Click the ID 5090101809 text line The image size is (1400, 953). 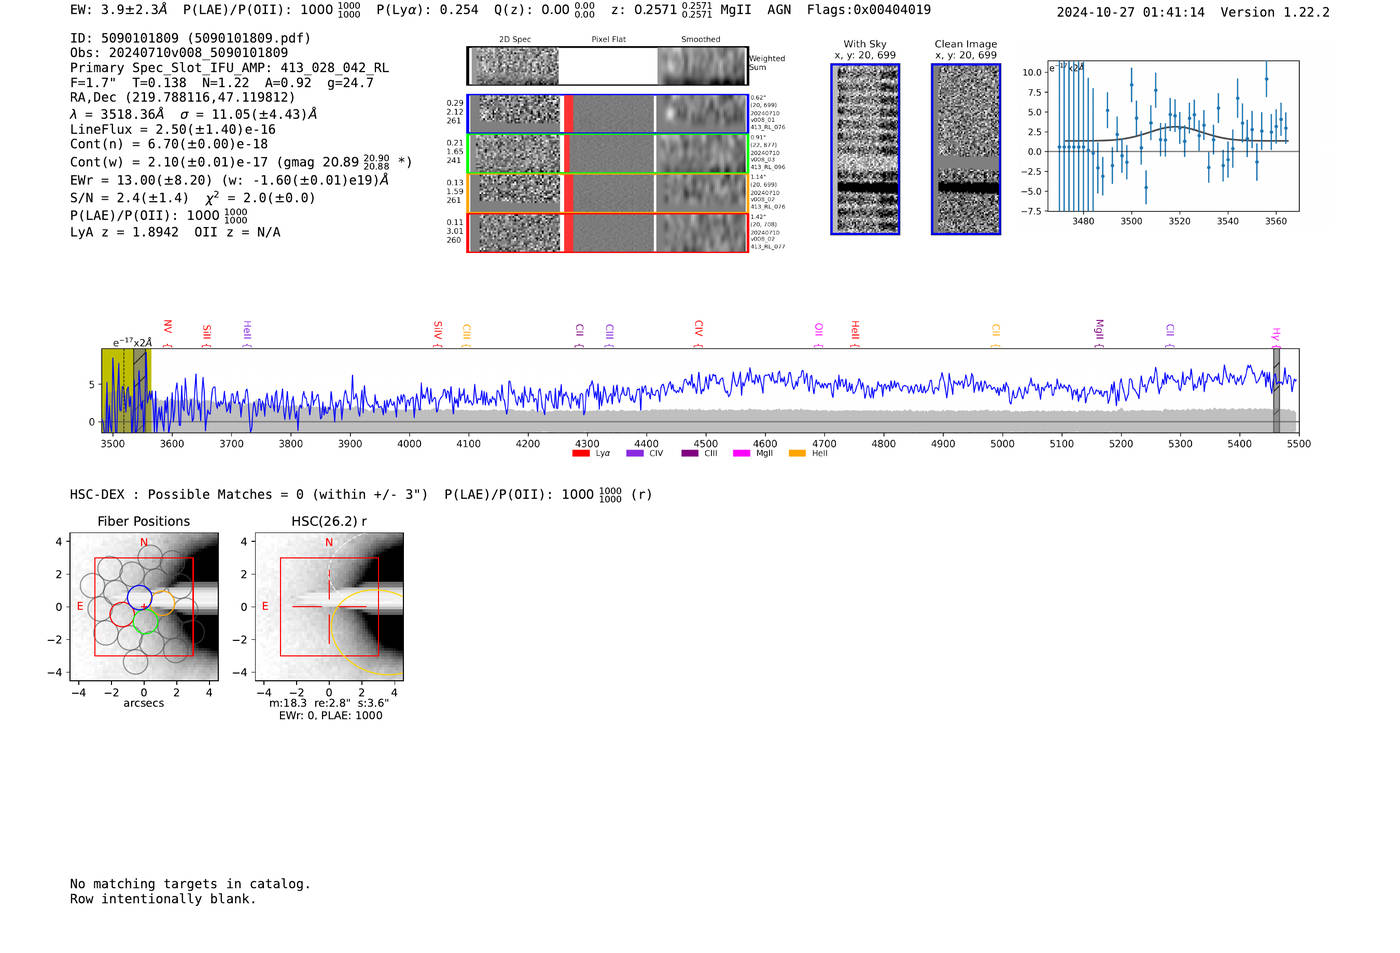click(x=190, y=38)
